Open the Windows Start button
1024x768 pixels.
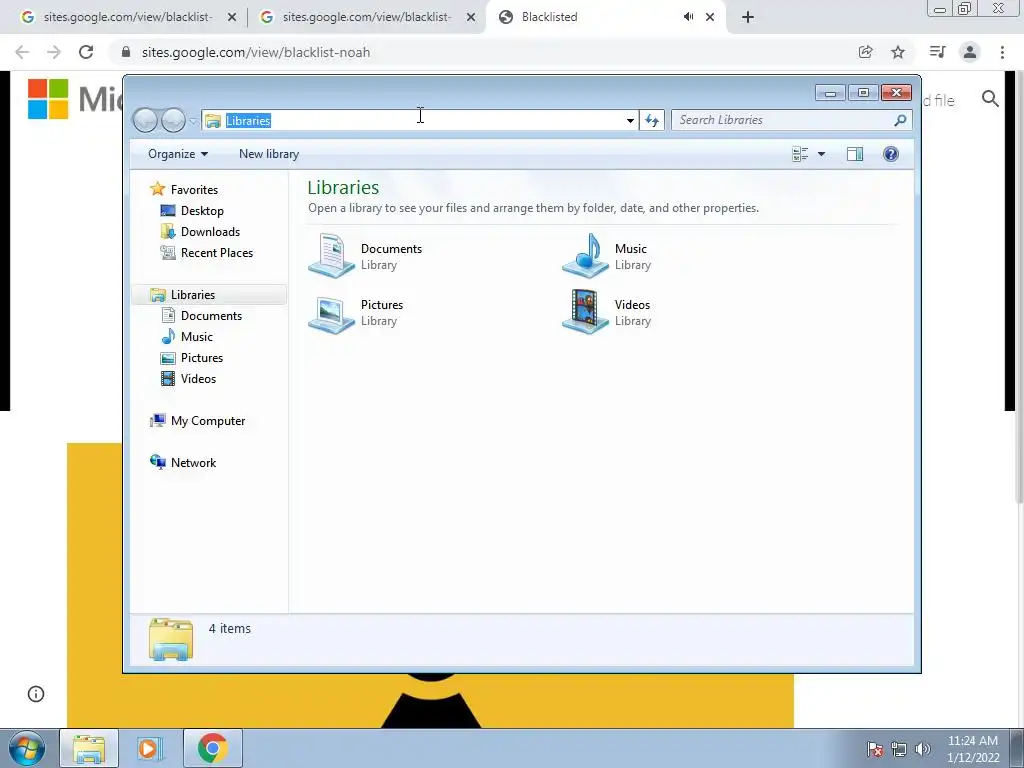27,748
